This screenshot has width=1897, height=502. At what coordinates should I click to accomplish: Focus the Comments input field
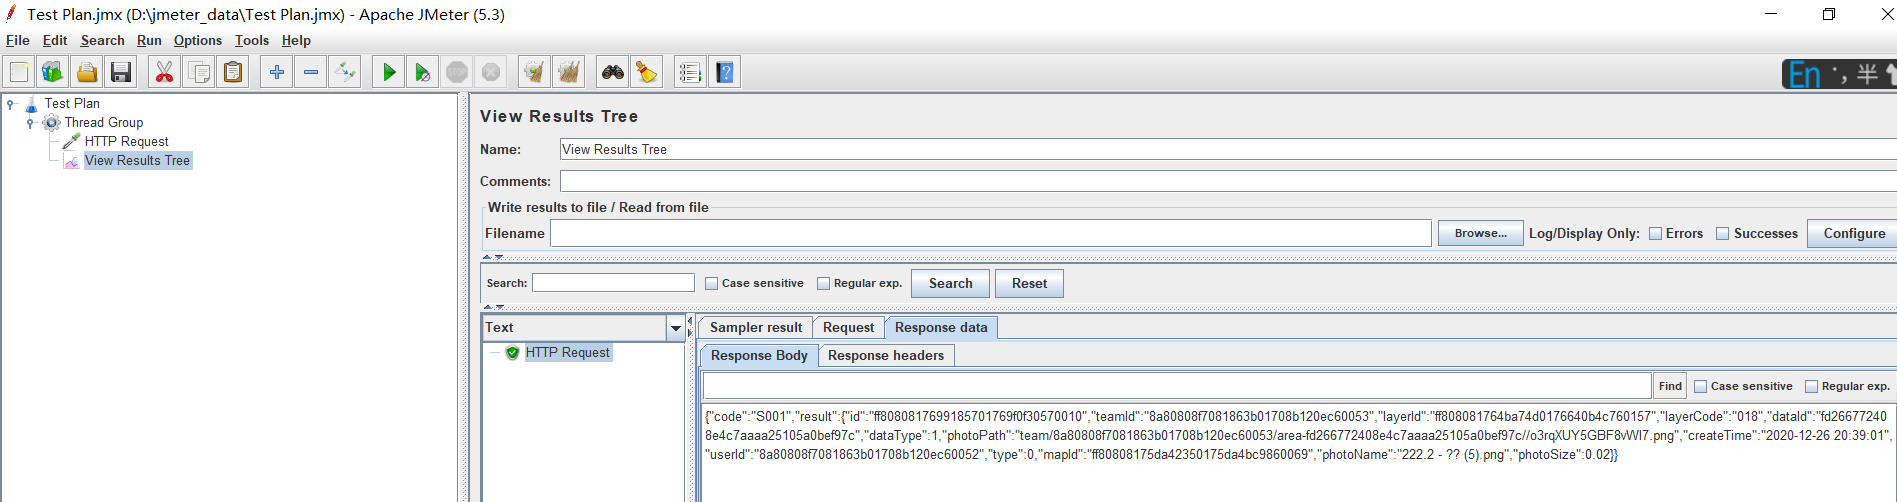point(1228,182)
